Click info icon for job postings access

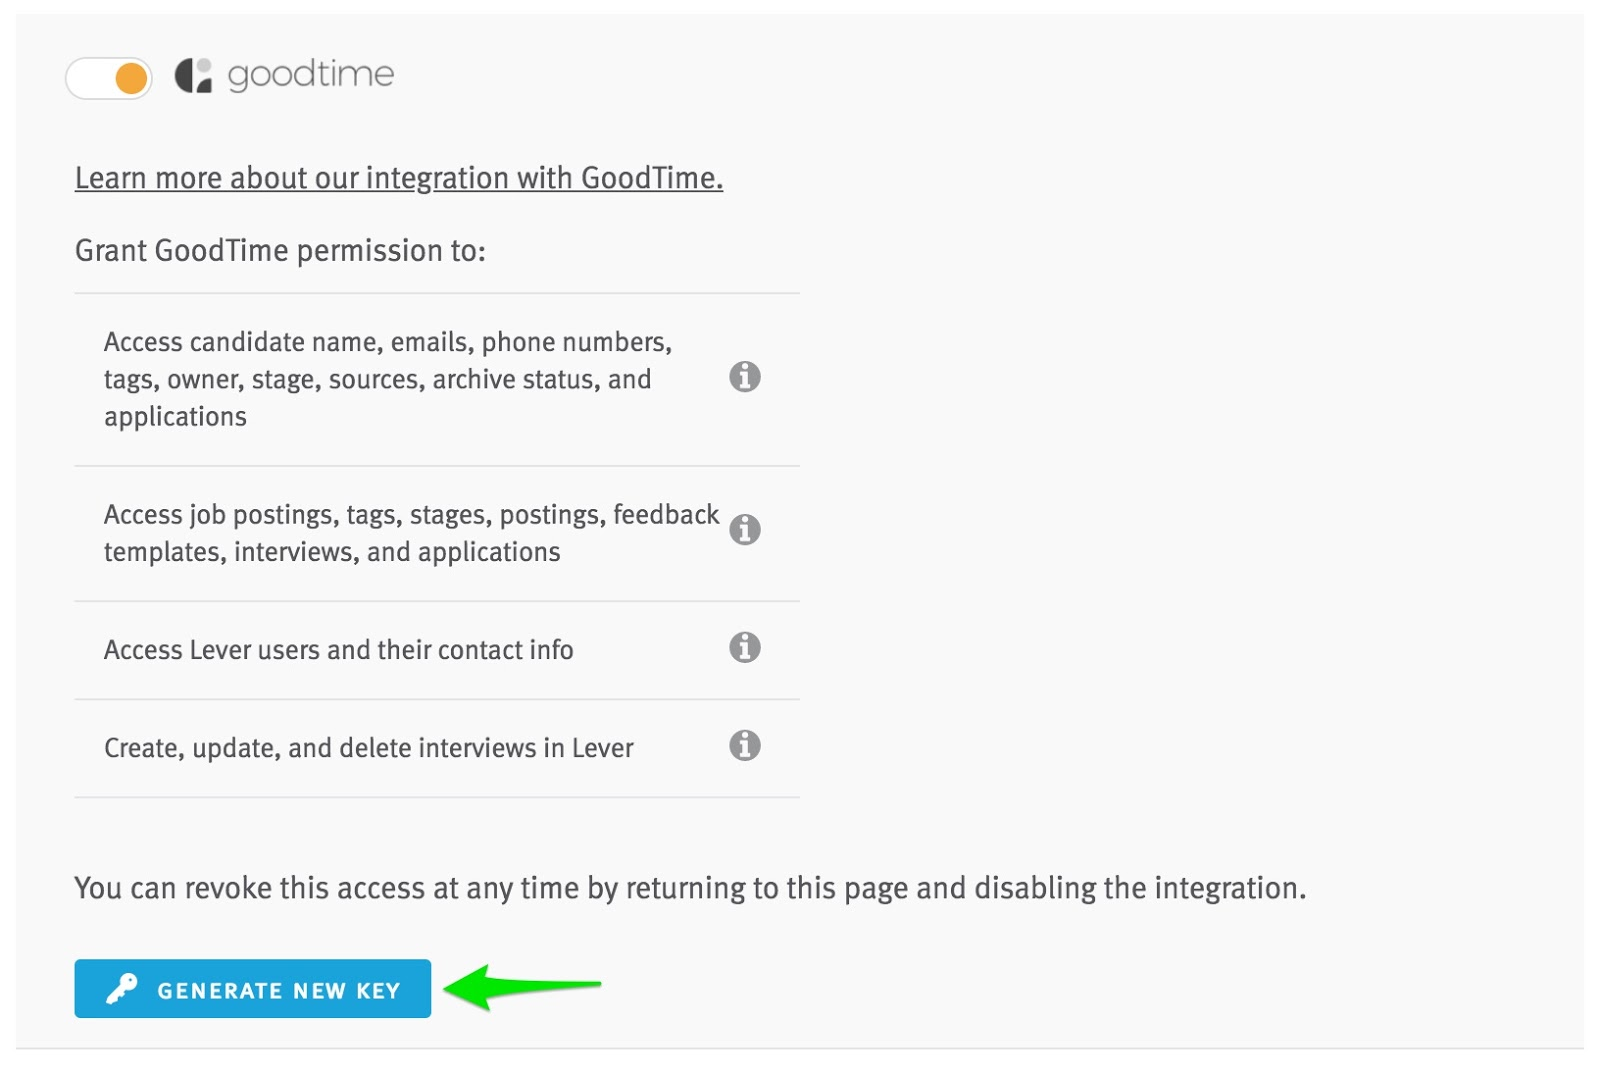tap(744, 529)
